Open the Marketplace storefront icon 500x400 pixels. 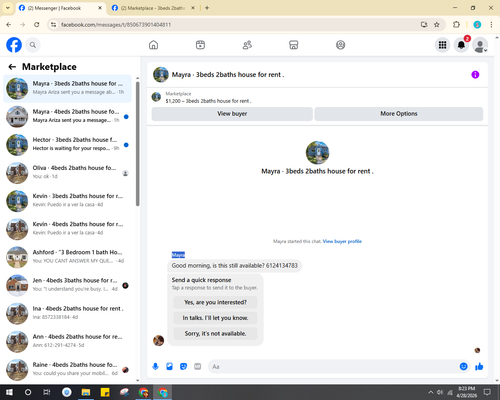coord(294,45)
